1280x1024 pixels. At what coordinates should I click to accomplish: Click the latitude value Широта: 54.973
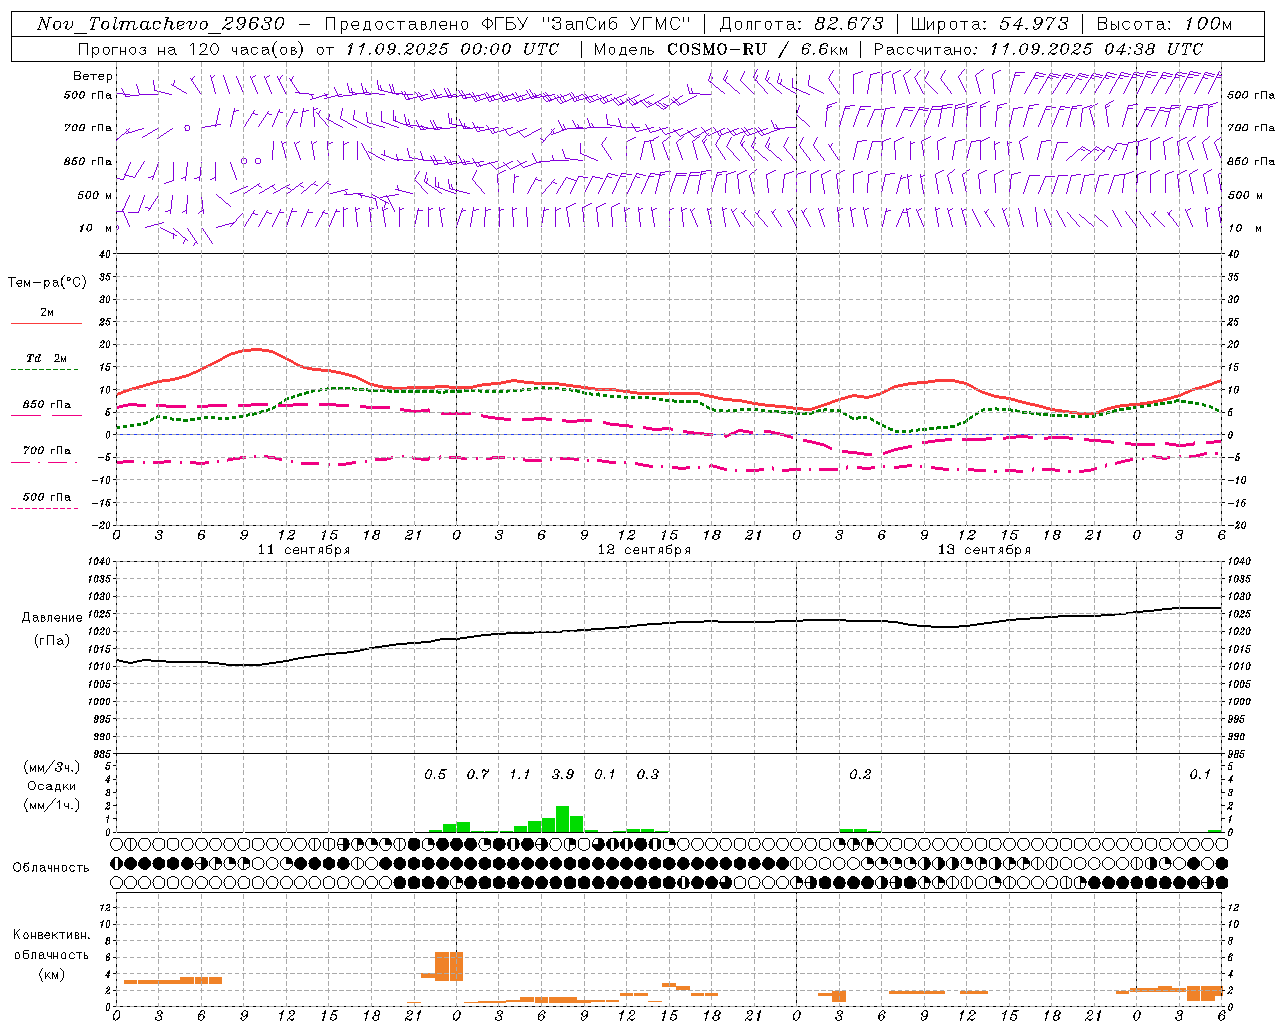click(x=990, y=24)
